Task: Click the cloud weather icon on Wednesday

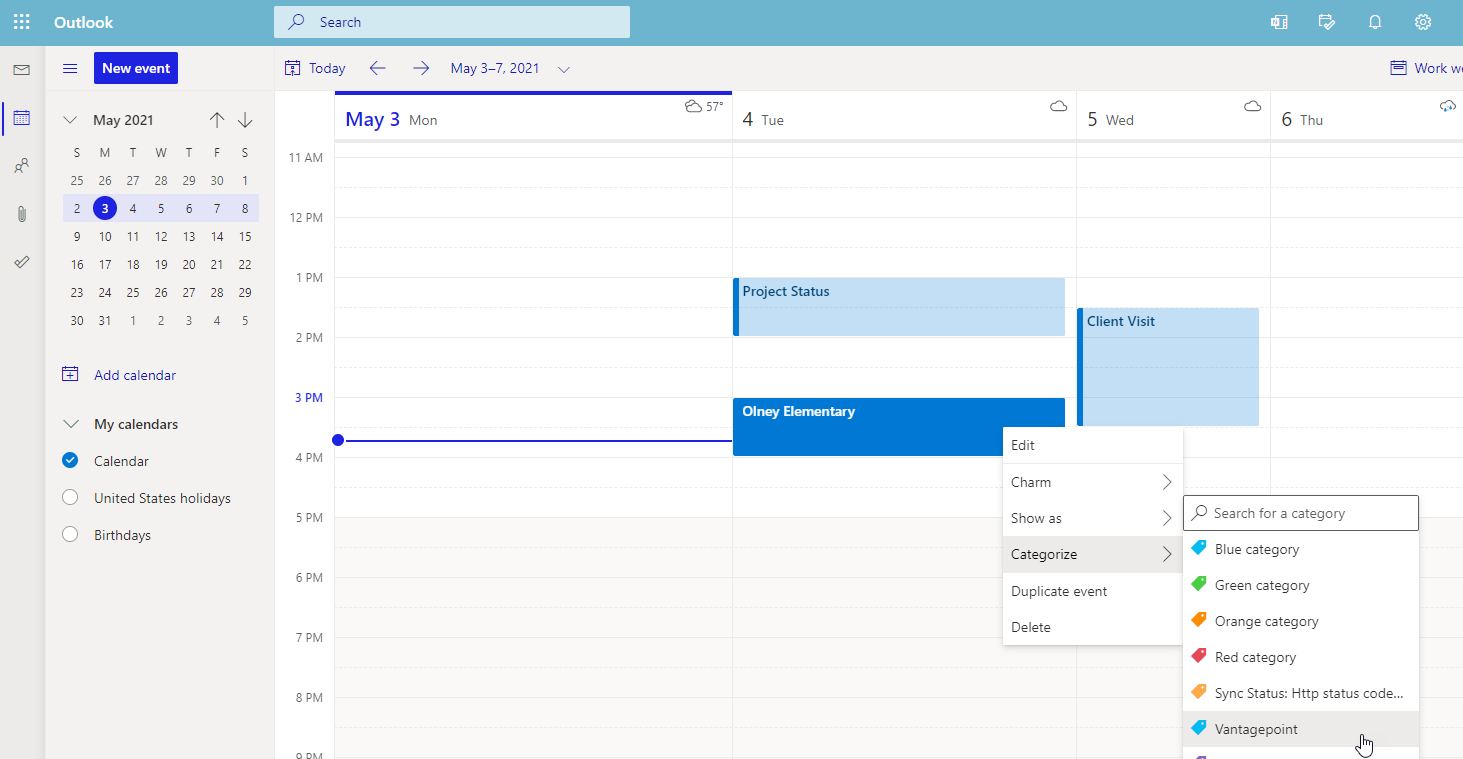Action: 1252,106
